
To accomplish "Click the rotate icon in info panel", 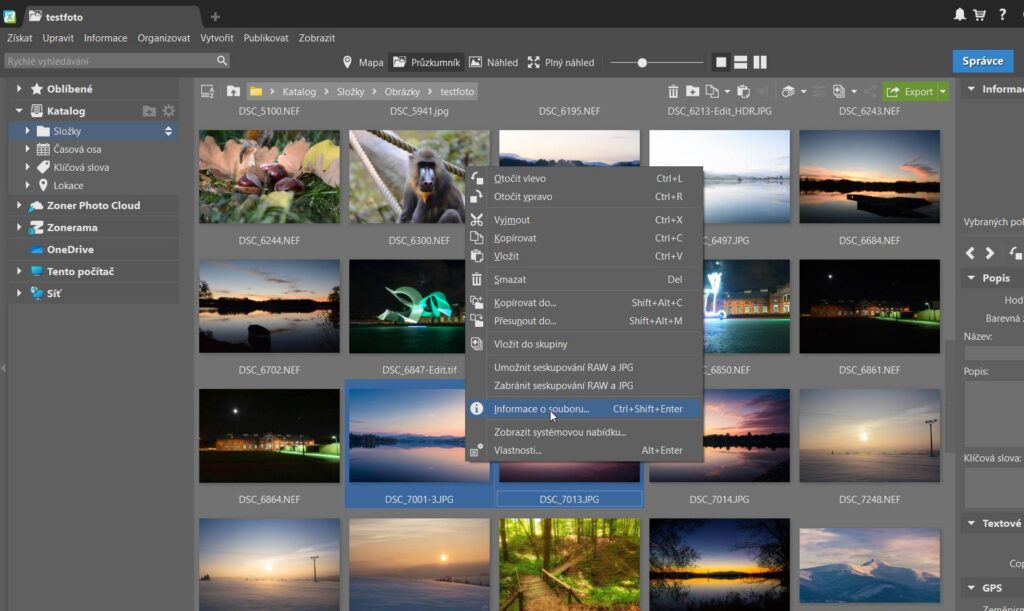I will coord(1015,253).
